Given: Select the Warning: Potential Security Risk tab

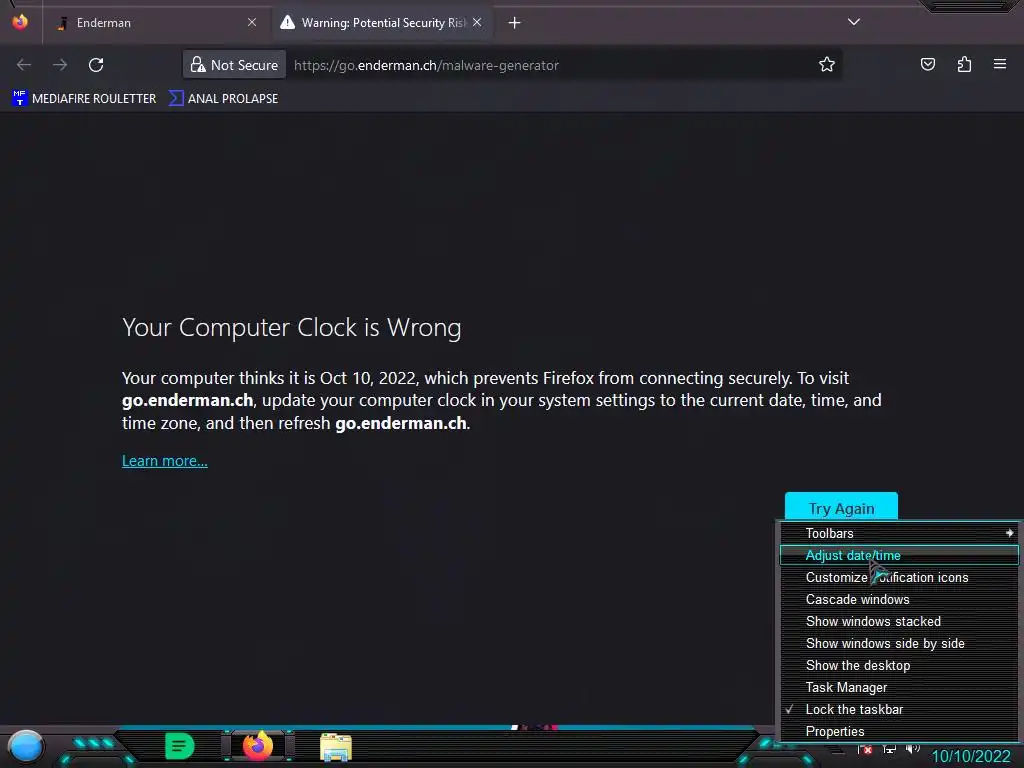Looking at the screenshot, I should [382, 23].
